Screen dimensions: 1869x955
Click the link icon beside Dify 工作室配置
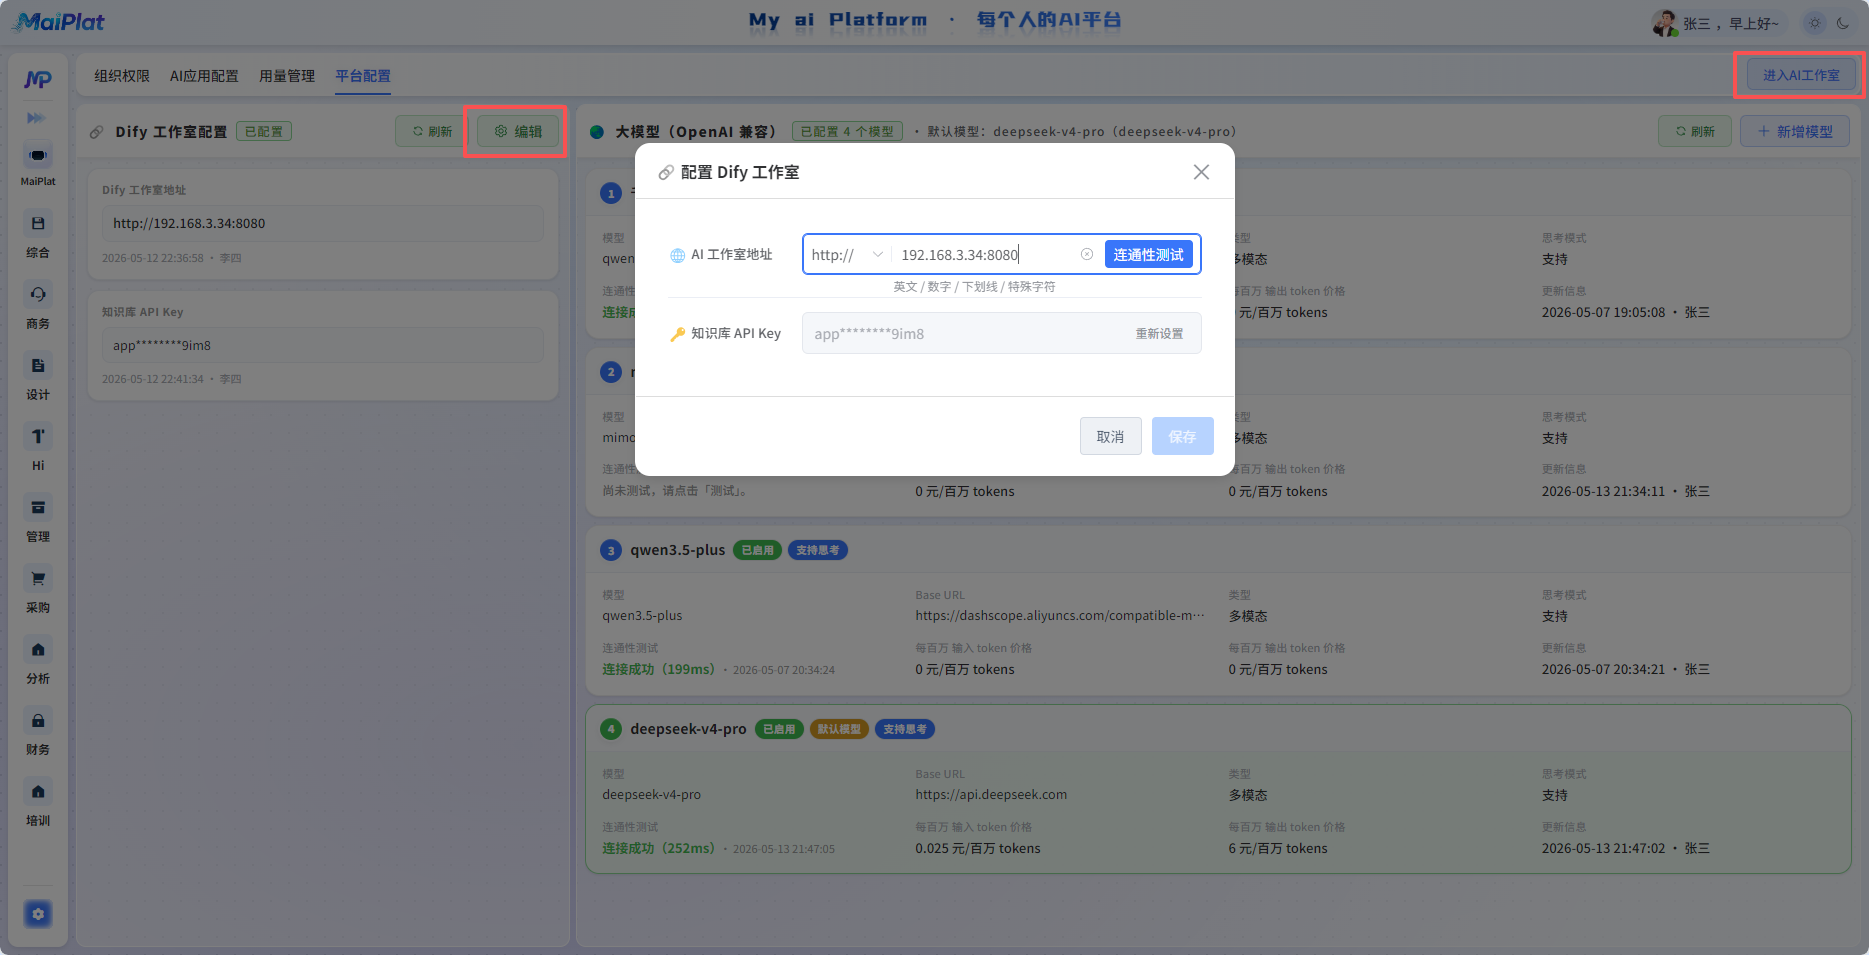pyautogui.click(x=97, y=132)
